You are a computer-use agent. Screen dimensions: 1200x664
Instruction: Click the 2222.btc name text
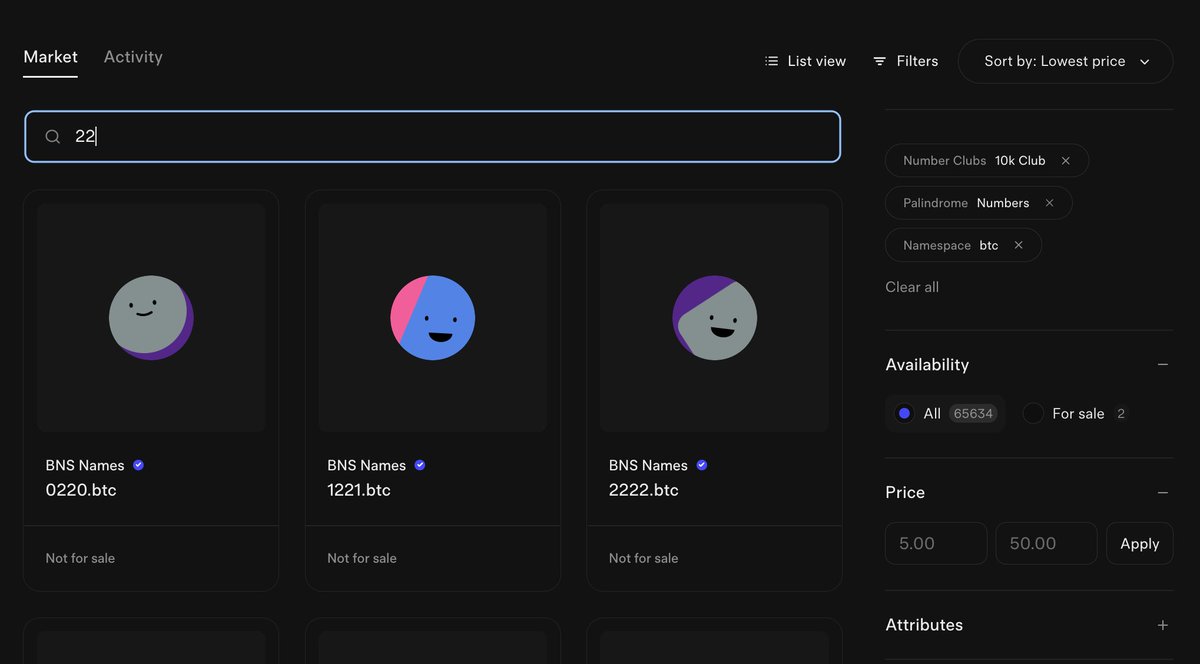644,490
